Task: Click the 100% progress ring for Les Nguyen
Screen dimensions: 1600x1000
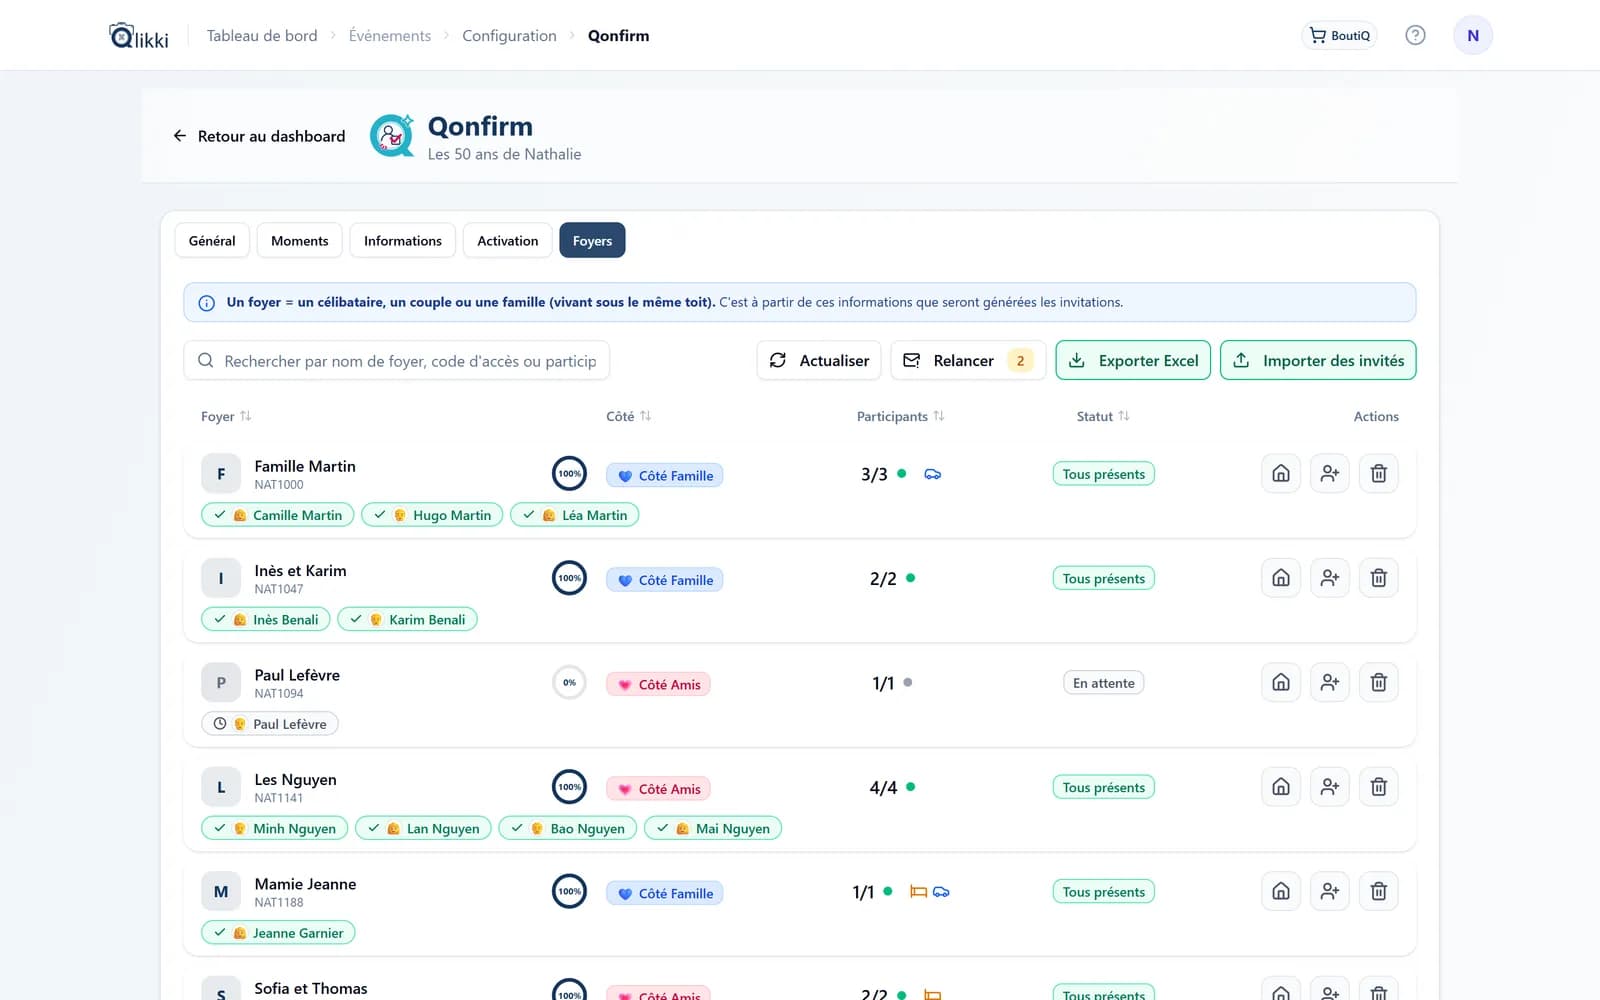Action: click(x=569, y=787)
